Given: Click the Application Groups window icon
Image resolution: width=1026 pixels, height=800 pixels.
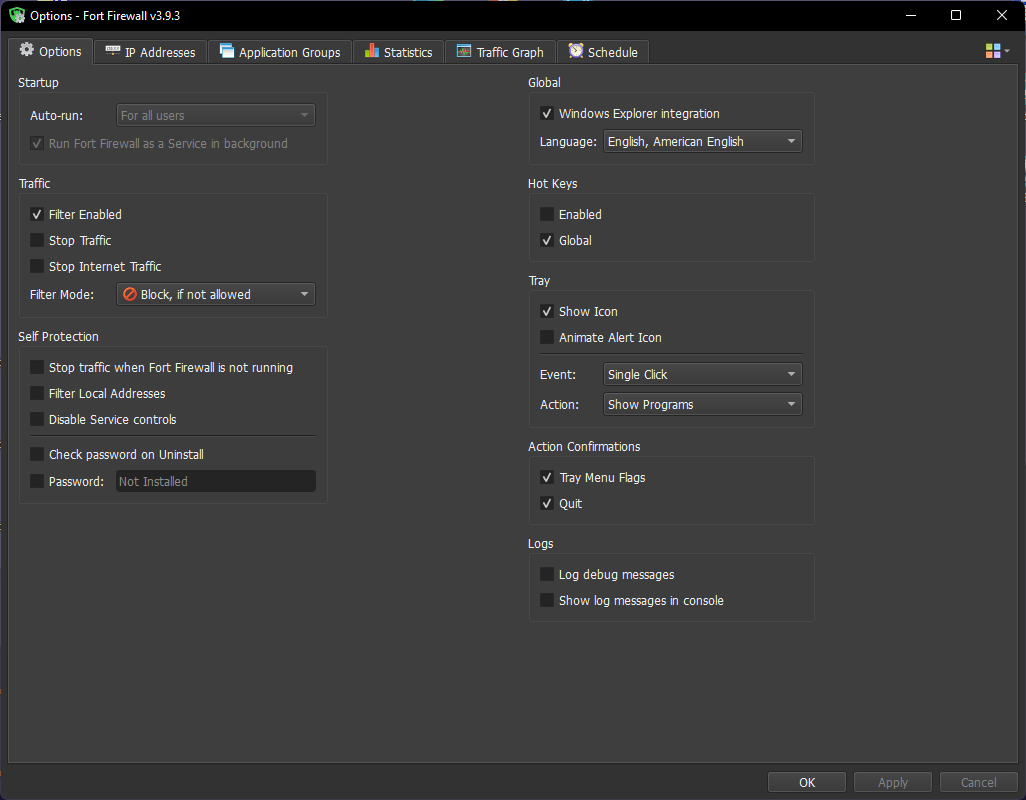Looking at the screenshot, I should (226, 50).
